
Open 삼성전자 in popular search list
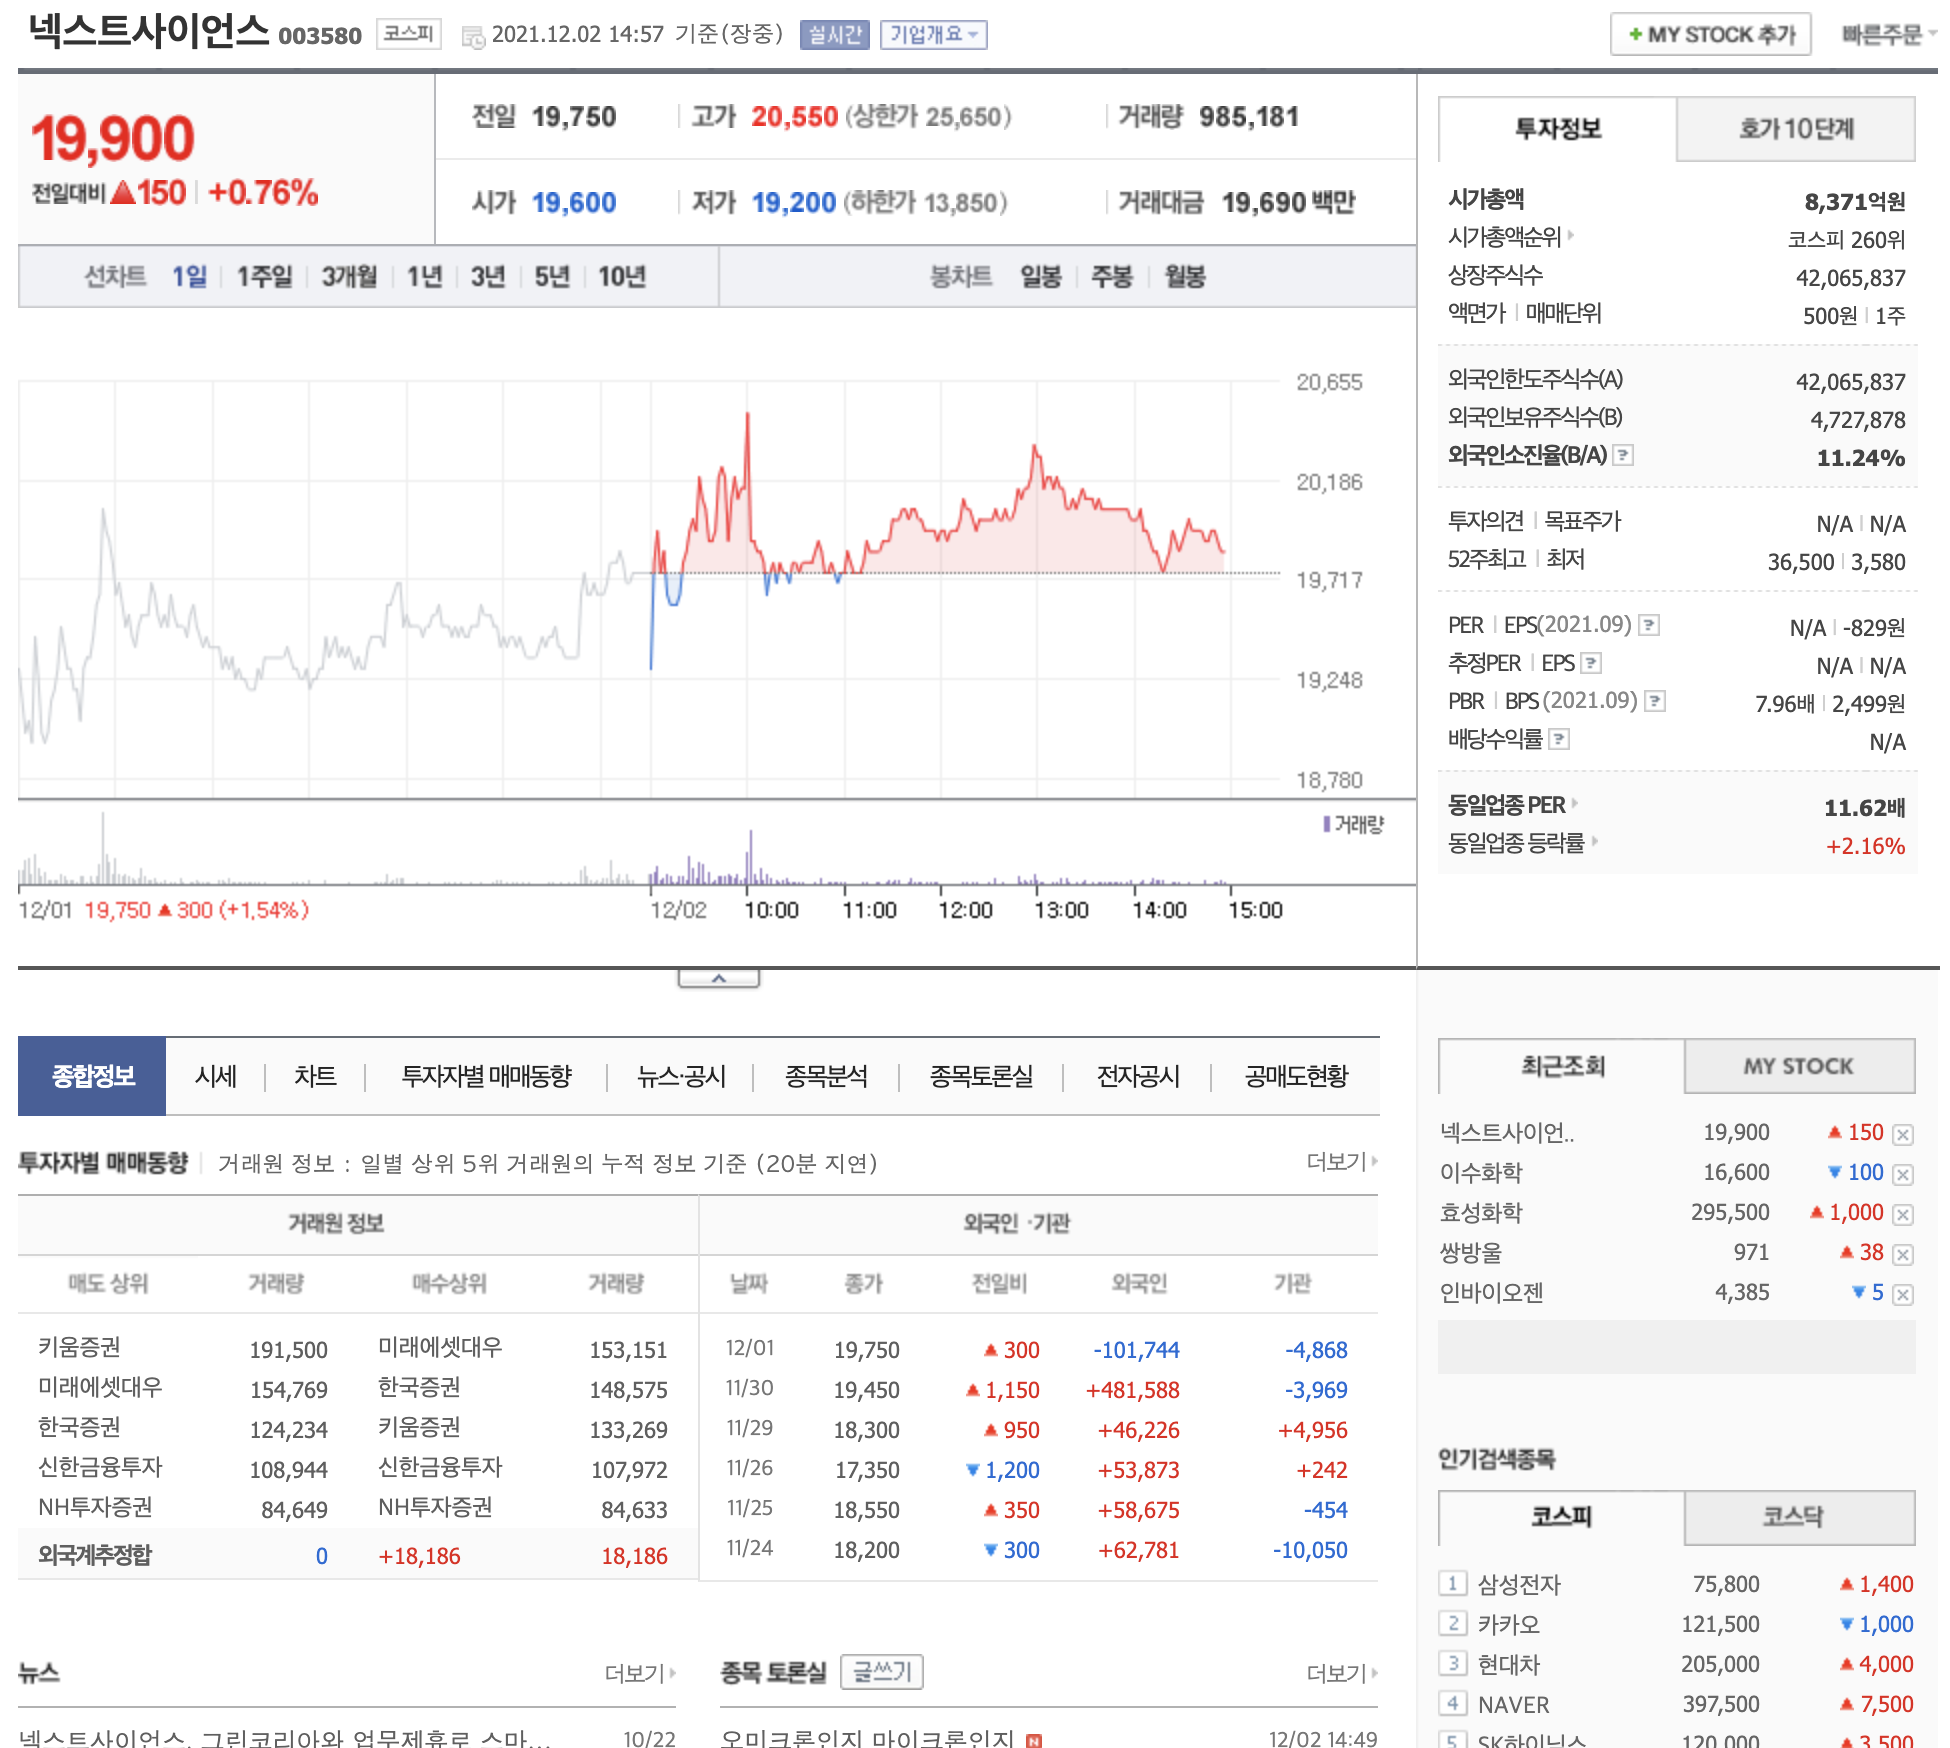click(x=1519, y=1584)
